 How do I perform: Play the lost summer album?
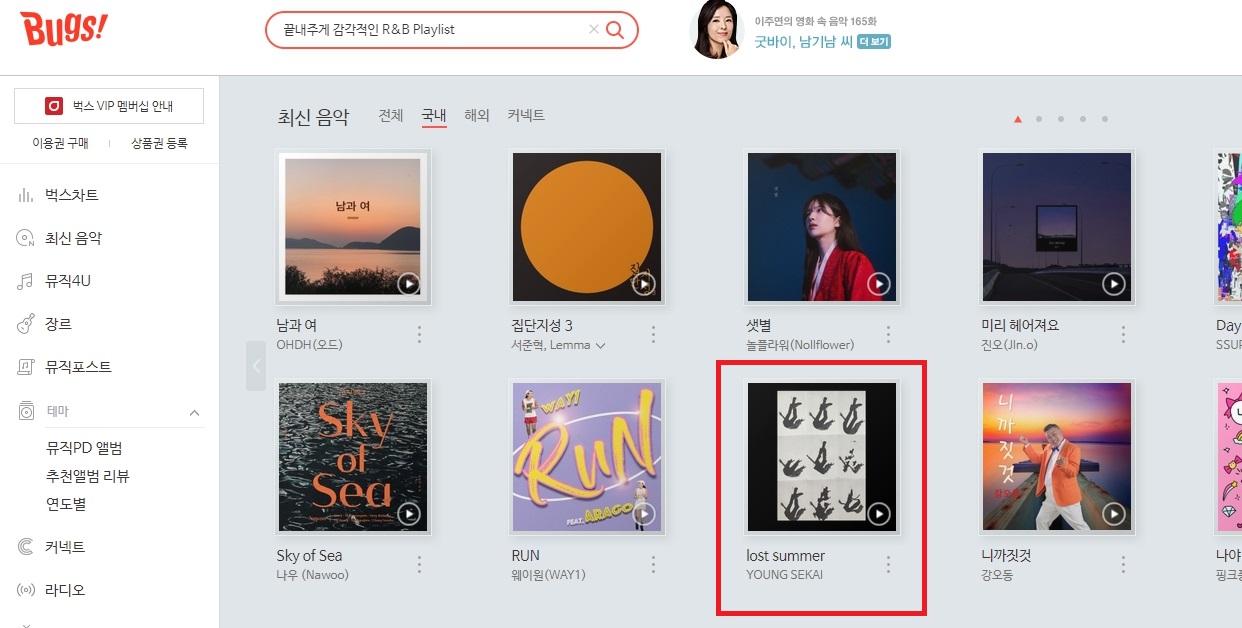878,514
